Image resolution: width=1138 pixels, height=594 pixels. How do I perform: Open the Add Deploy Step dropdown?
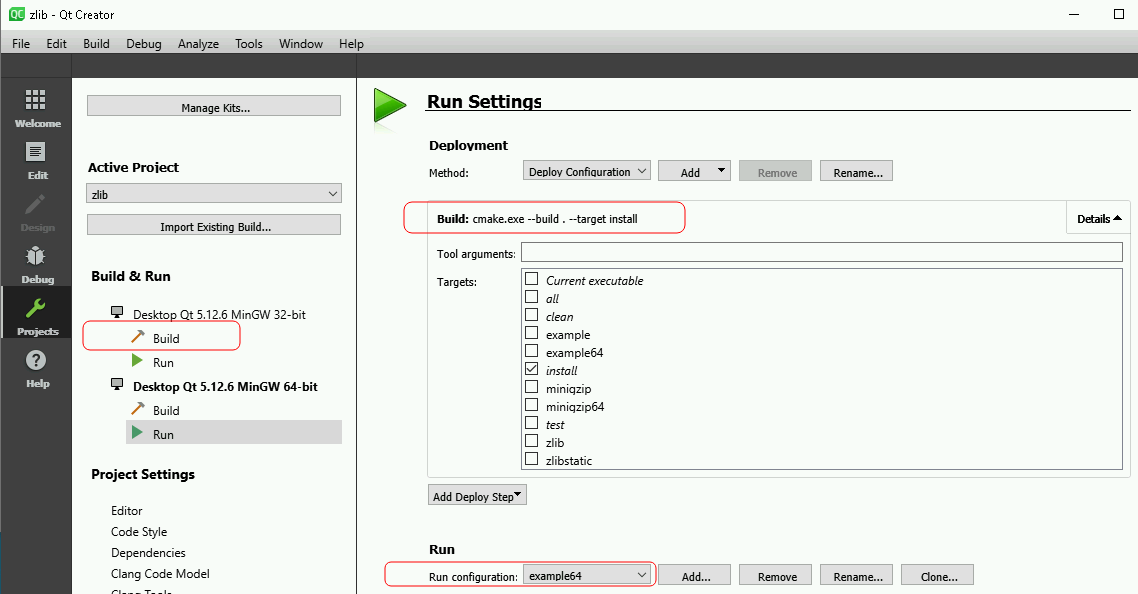[477, 496]
